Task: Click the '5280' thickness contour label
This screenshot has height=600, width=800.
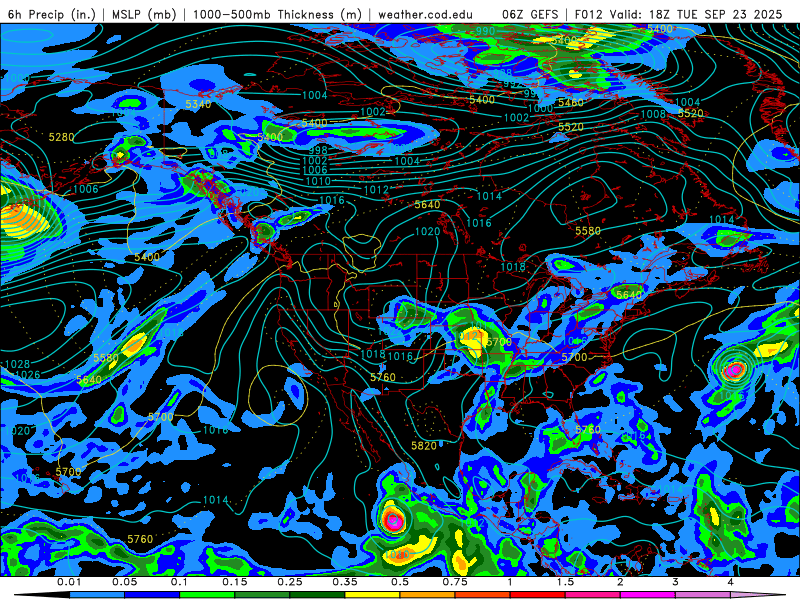Action: 61,137
